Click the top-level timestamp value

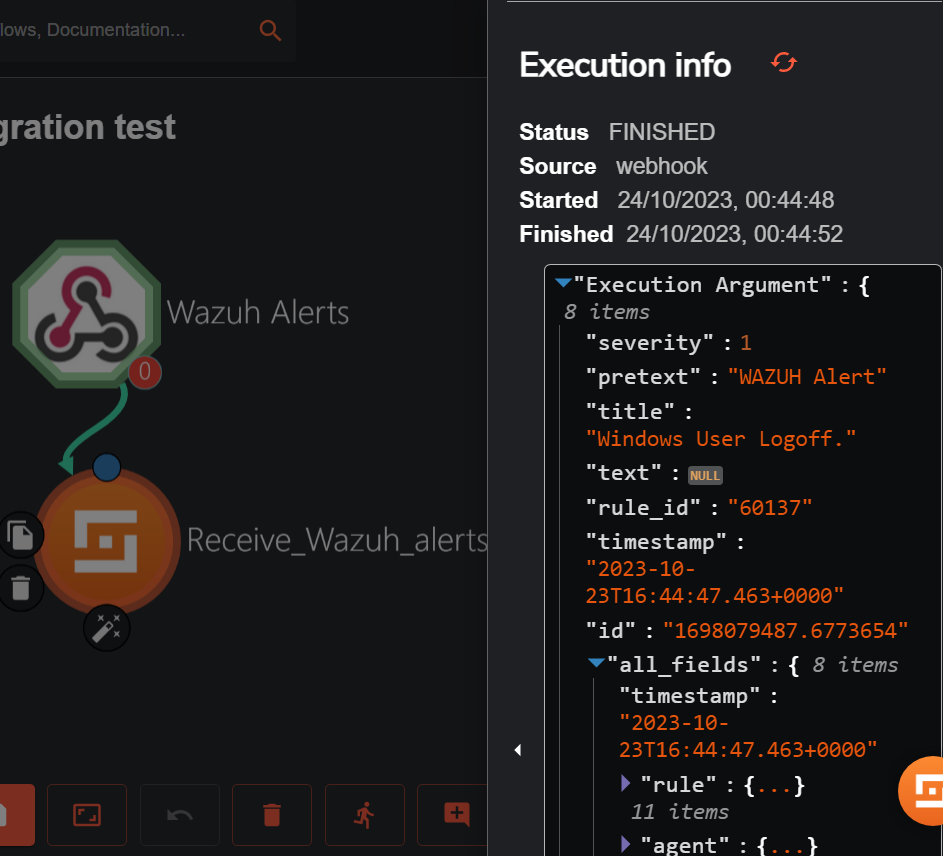[x=714, y=582]
